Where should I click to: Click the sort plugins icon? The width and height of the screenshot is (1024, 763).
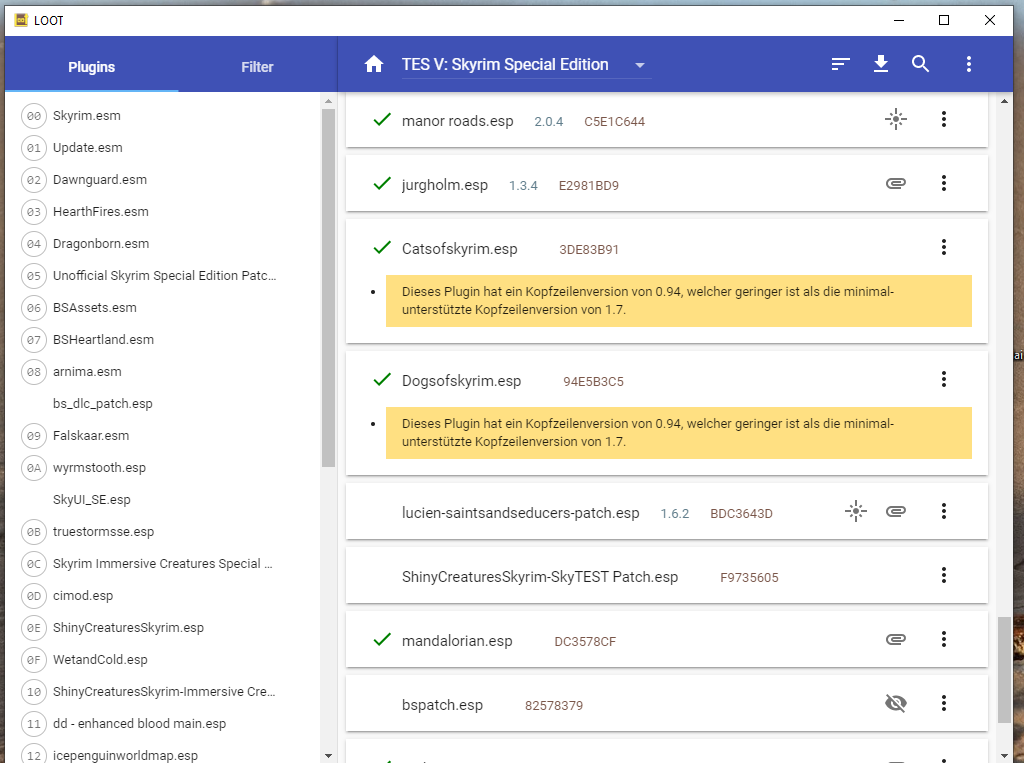[841, 65]
